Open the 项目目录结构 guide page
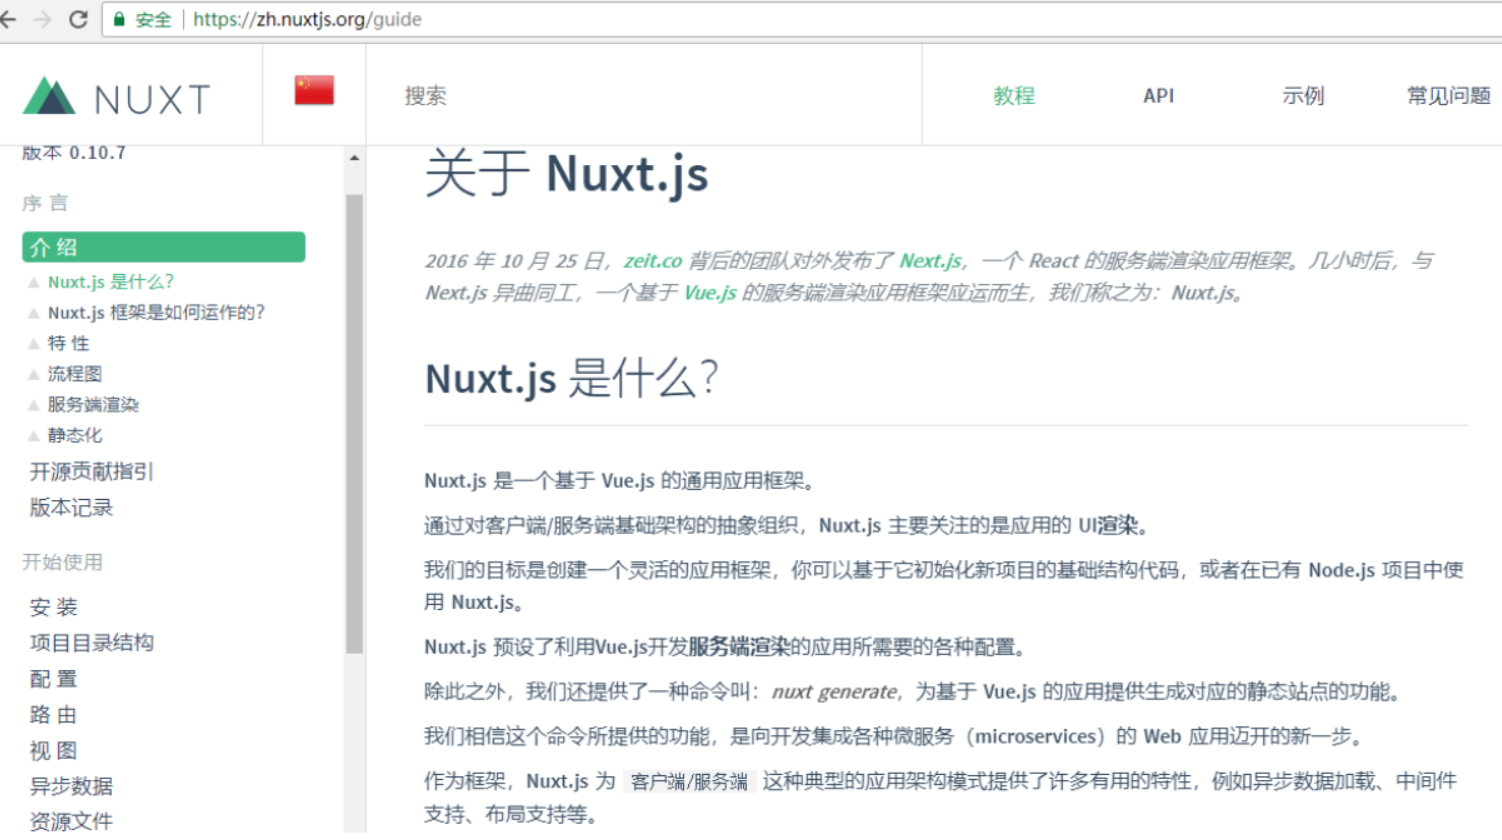Screen dimensions: 1502x840 click(92, 643)
